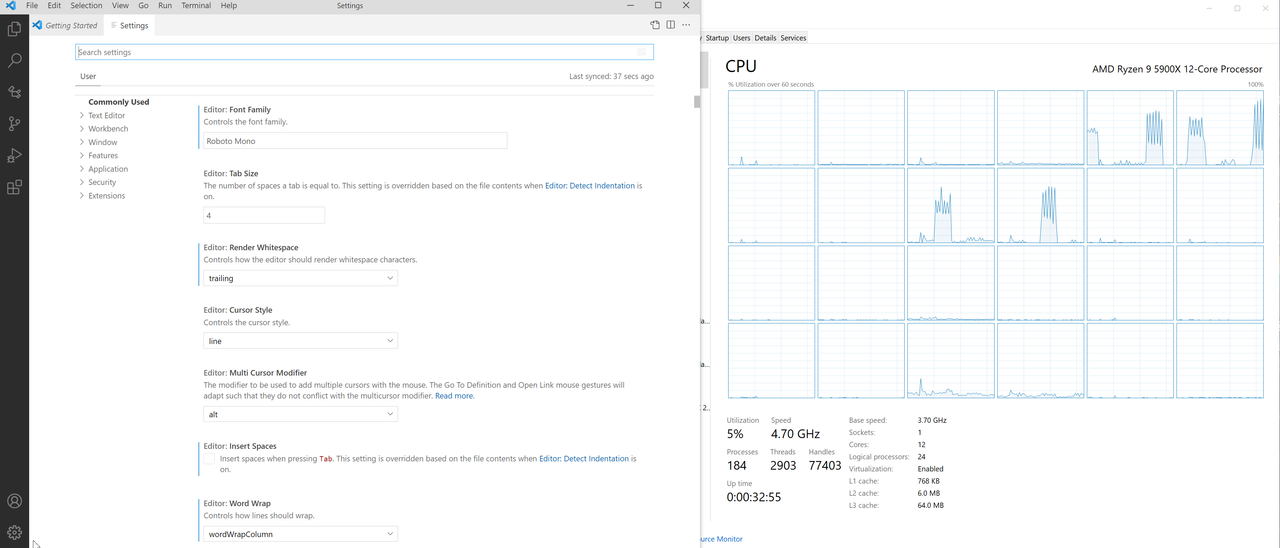The image size is (1280, 548).
Task: Click the VS Code logo in the title bar
Action: (11, 6)
